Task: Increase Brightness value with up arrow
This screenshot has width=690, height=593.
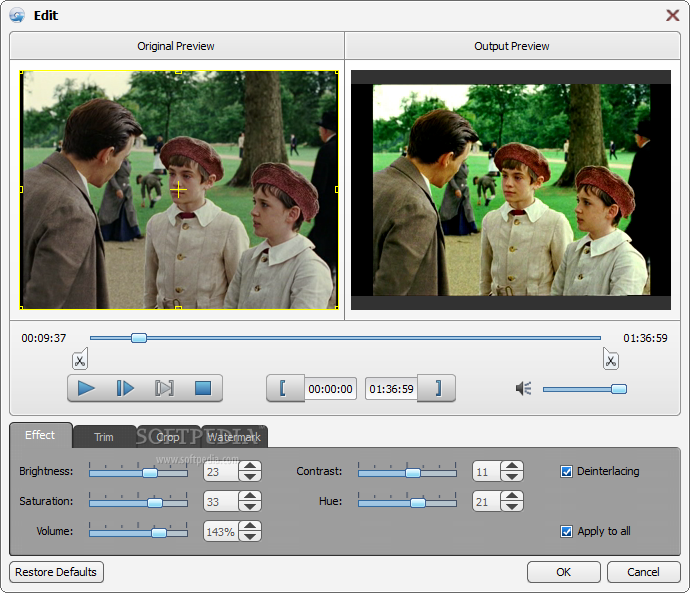Action: (x=250, y=466)
